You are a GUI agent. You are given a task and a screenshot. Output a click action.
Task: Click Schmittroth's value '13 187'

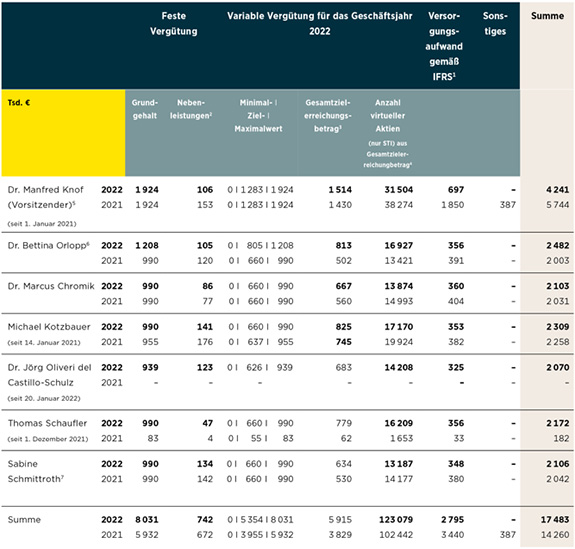399,464
